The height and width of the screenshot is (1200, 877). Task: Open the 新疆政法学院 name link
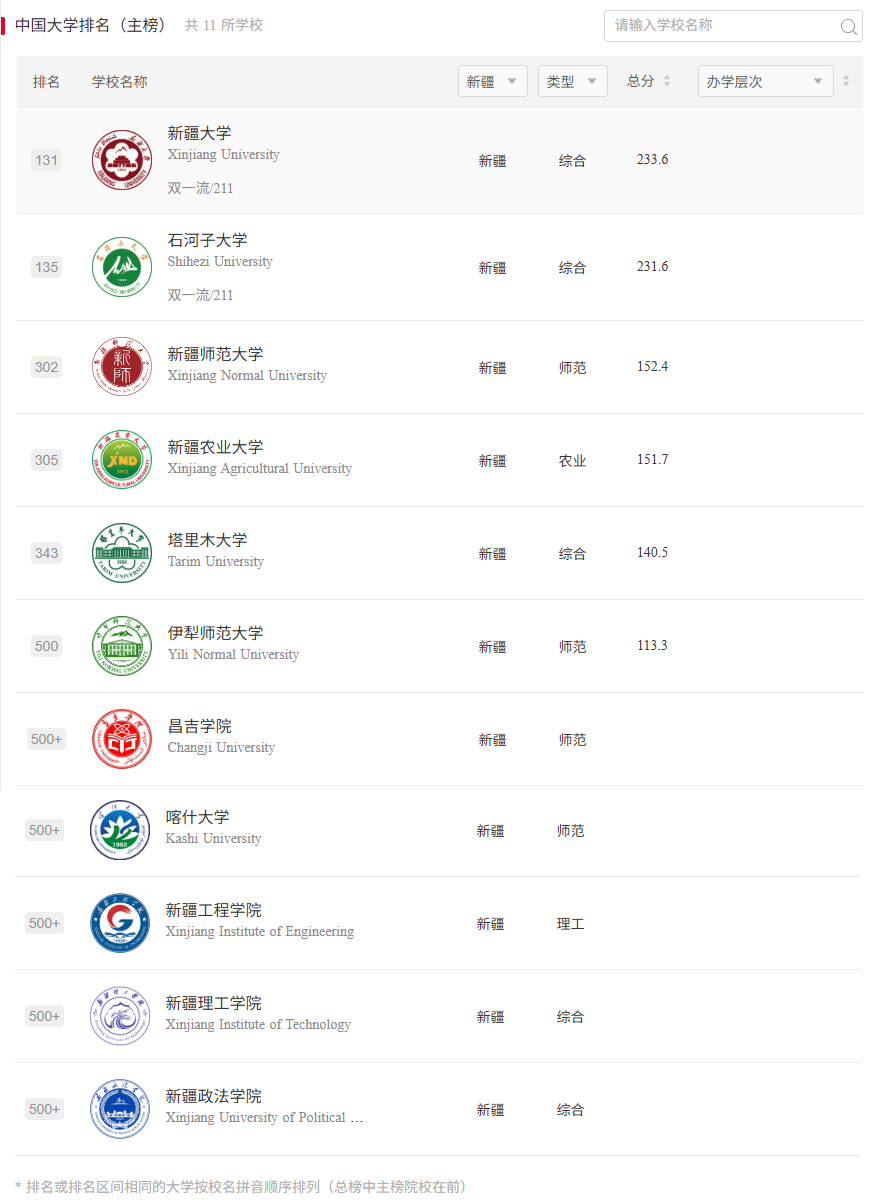(213, 1096)
